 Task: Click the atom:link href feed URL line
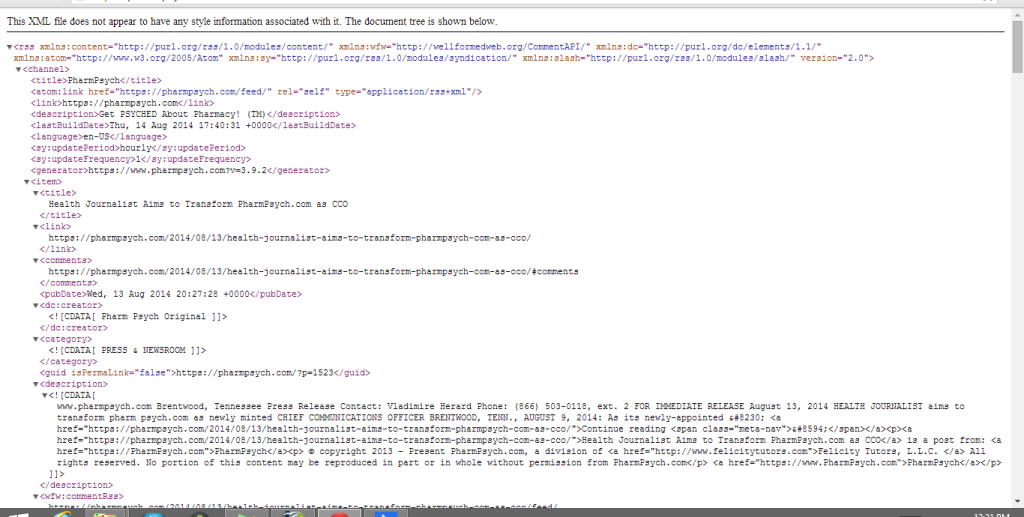(256, 92)
